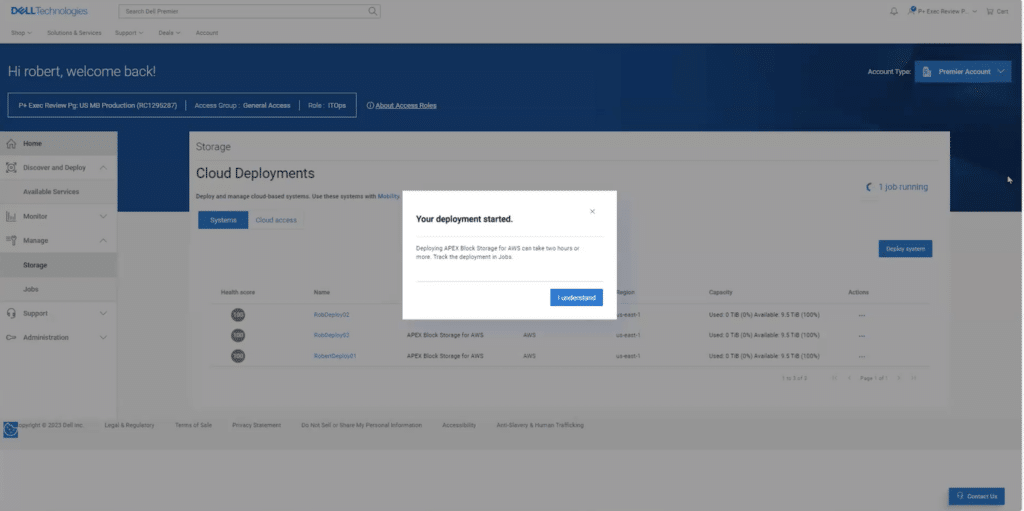Switch to the Cloud access tab
The width and height of the screenshot is (1024, 511).
(x=276, y=220)
